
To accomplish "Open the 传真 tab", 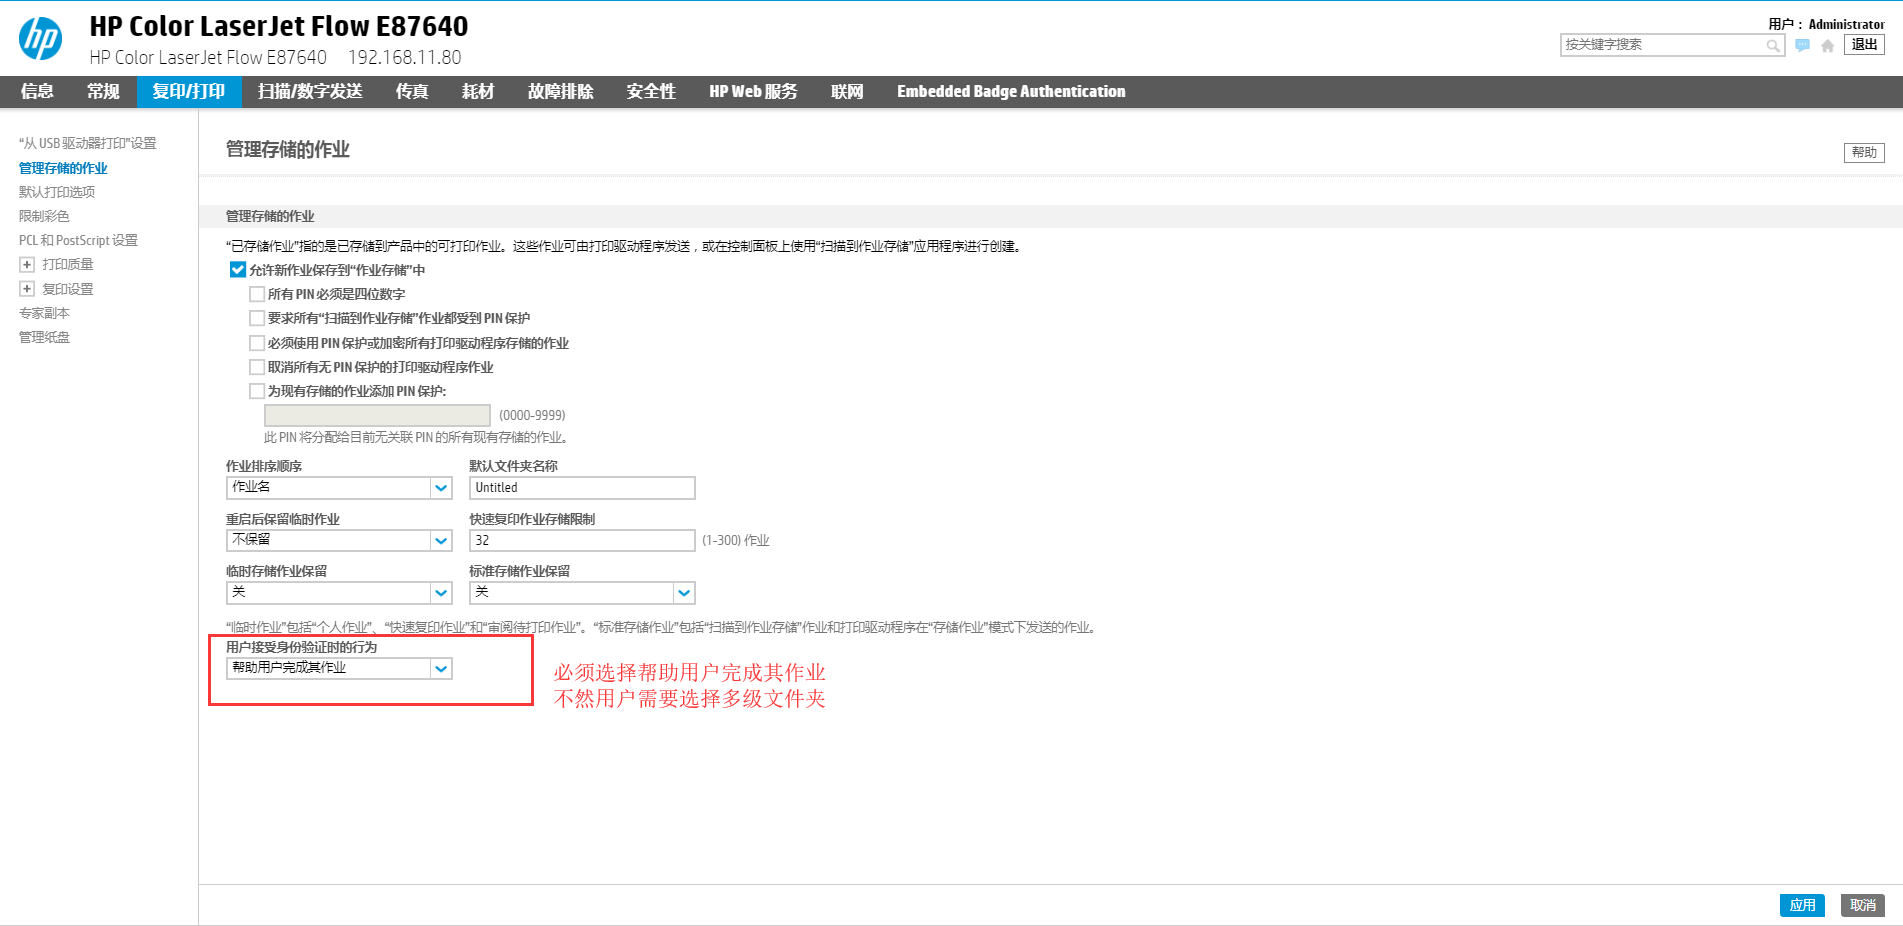I will tap(412, 91).
